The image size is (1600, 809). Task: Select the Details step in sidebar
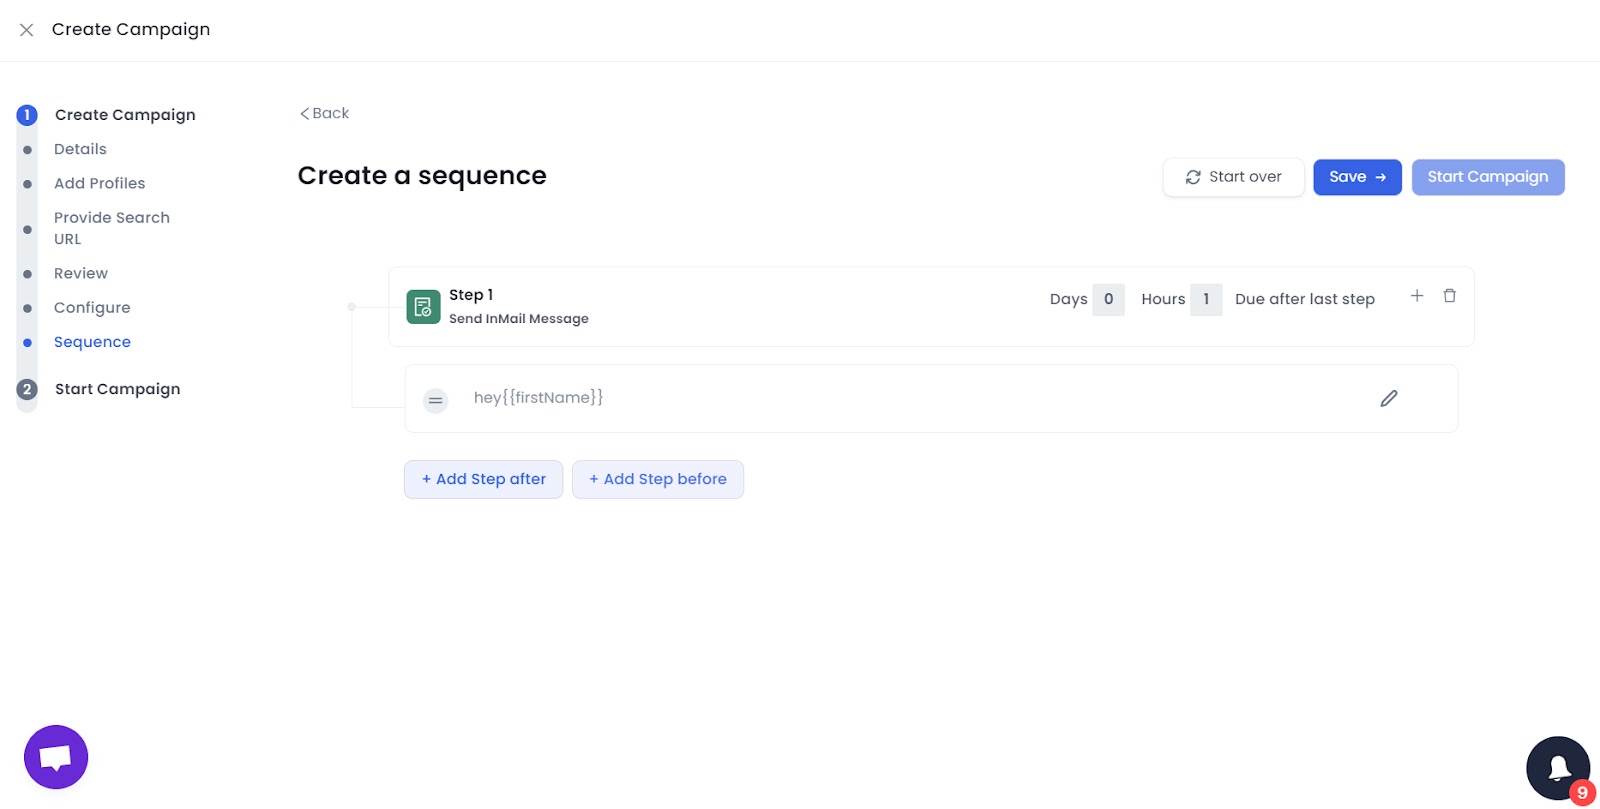coord(80,149)
